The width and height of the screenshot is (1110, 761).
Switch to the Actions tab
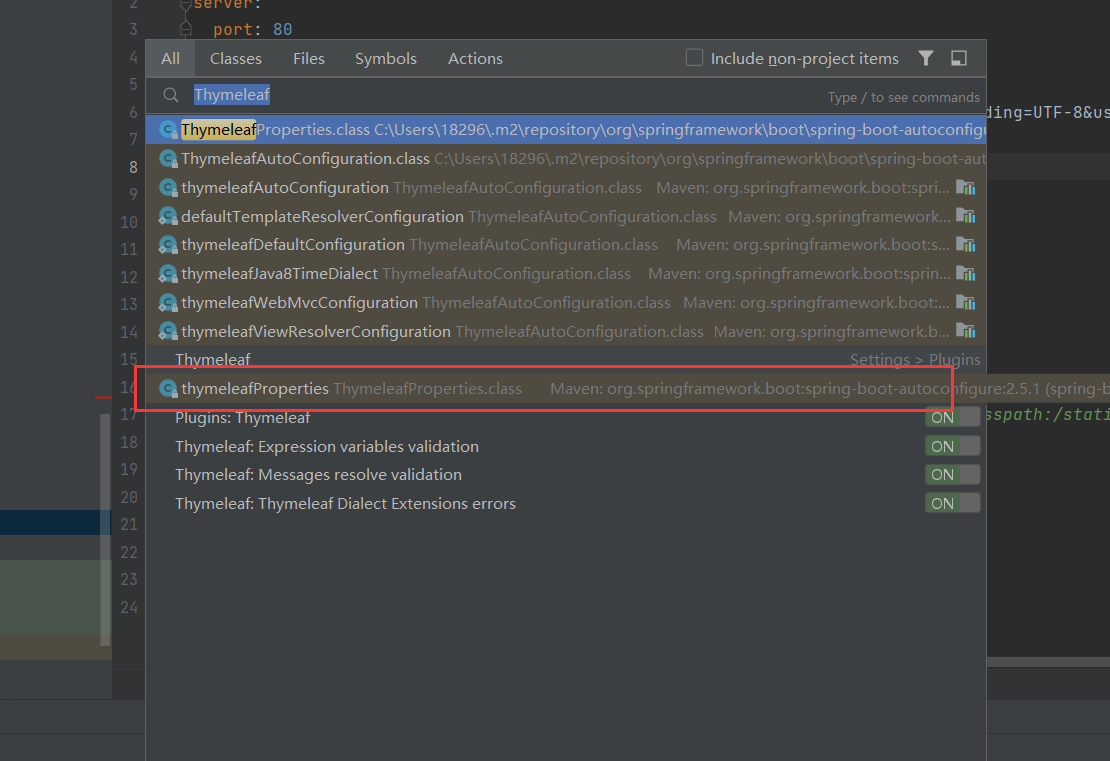475,59
